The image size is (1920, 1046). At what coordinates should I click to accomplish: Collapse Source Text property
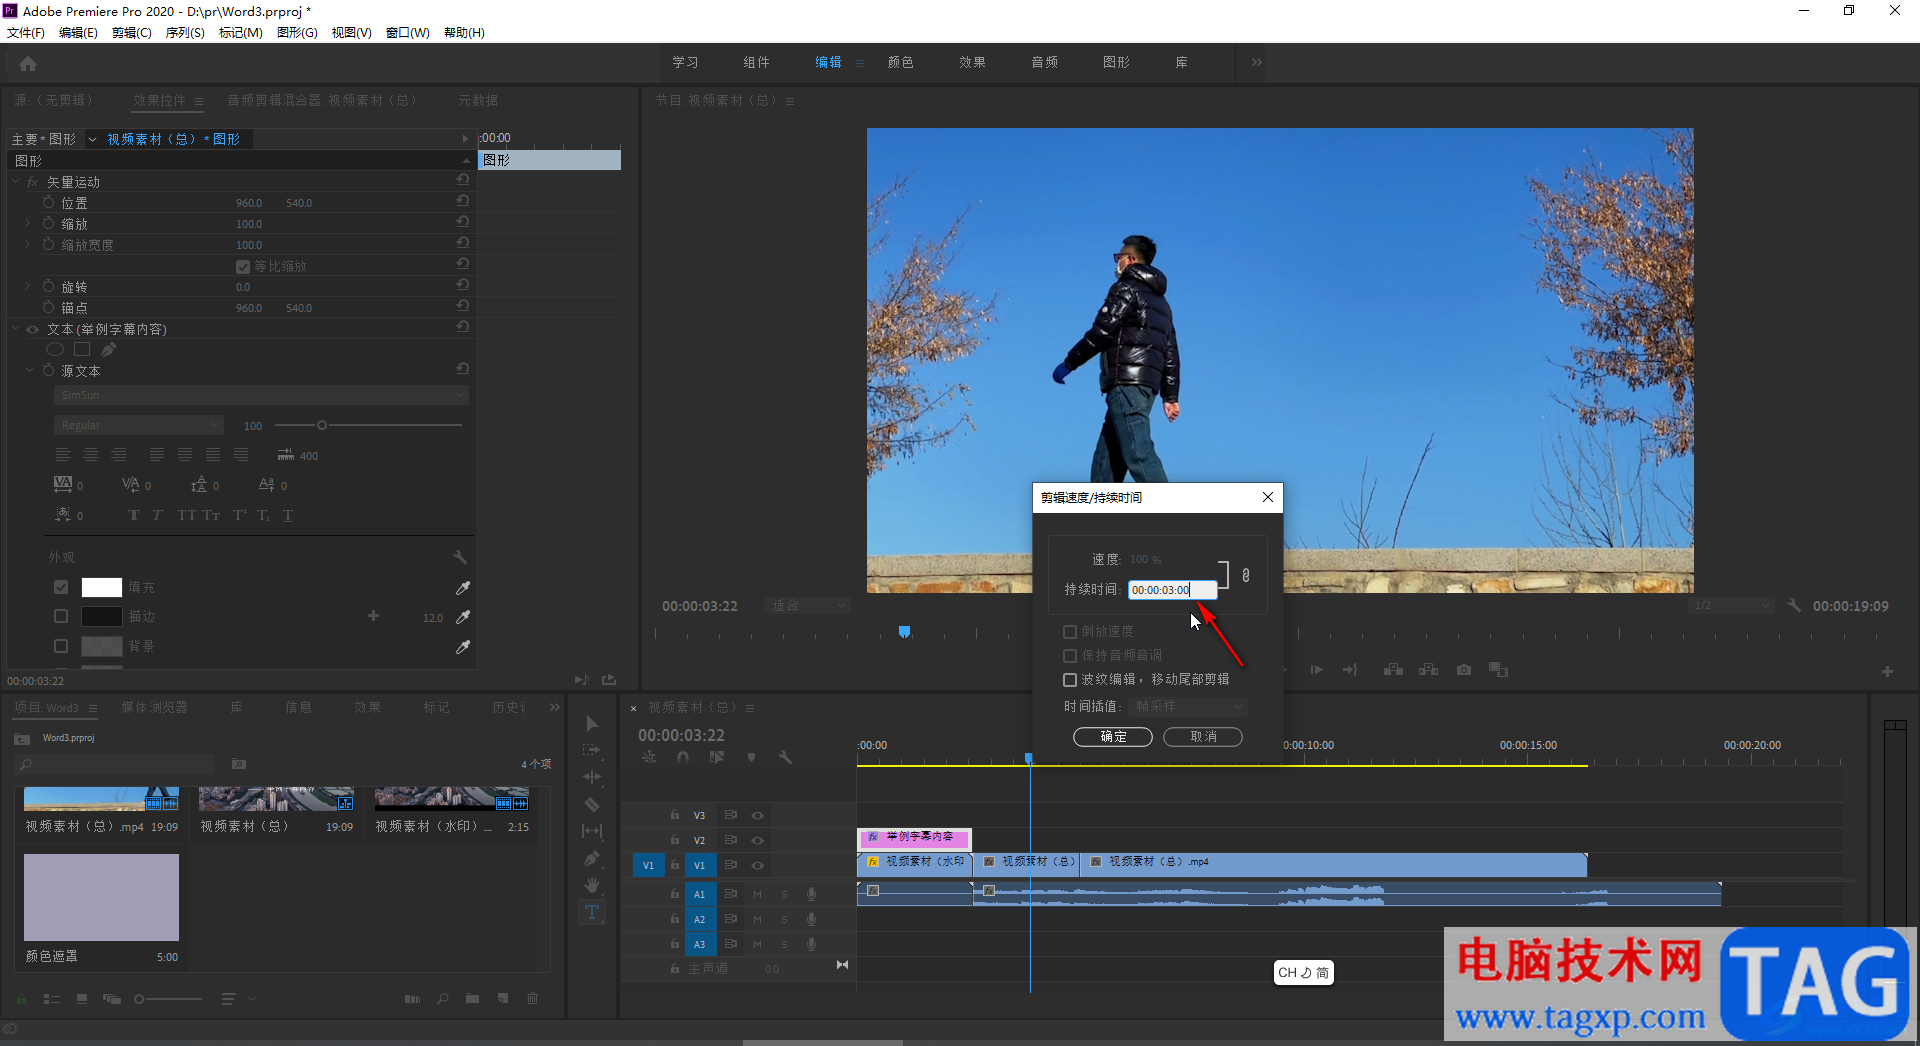(x=29, y=371)
